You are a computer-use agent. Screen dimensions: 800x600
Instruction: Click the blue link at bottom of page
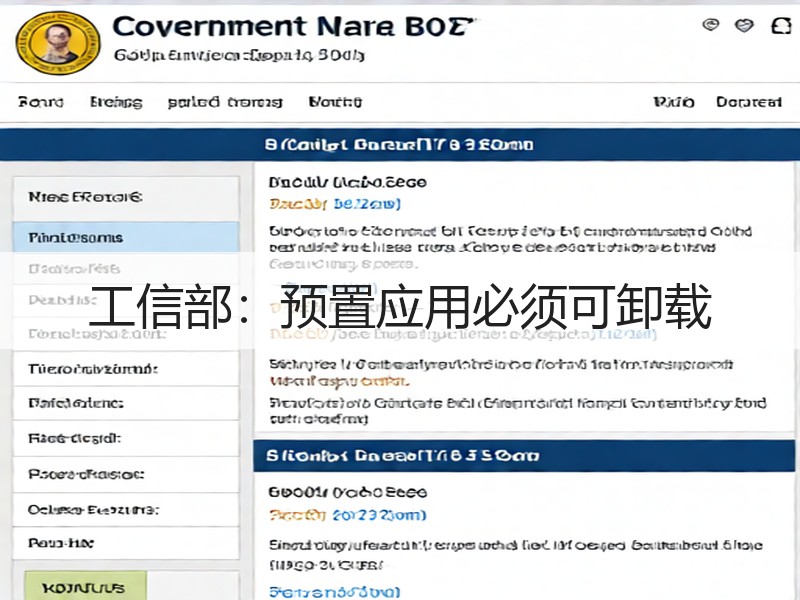335,592
